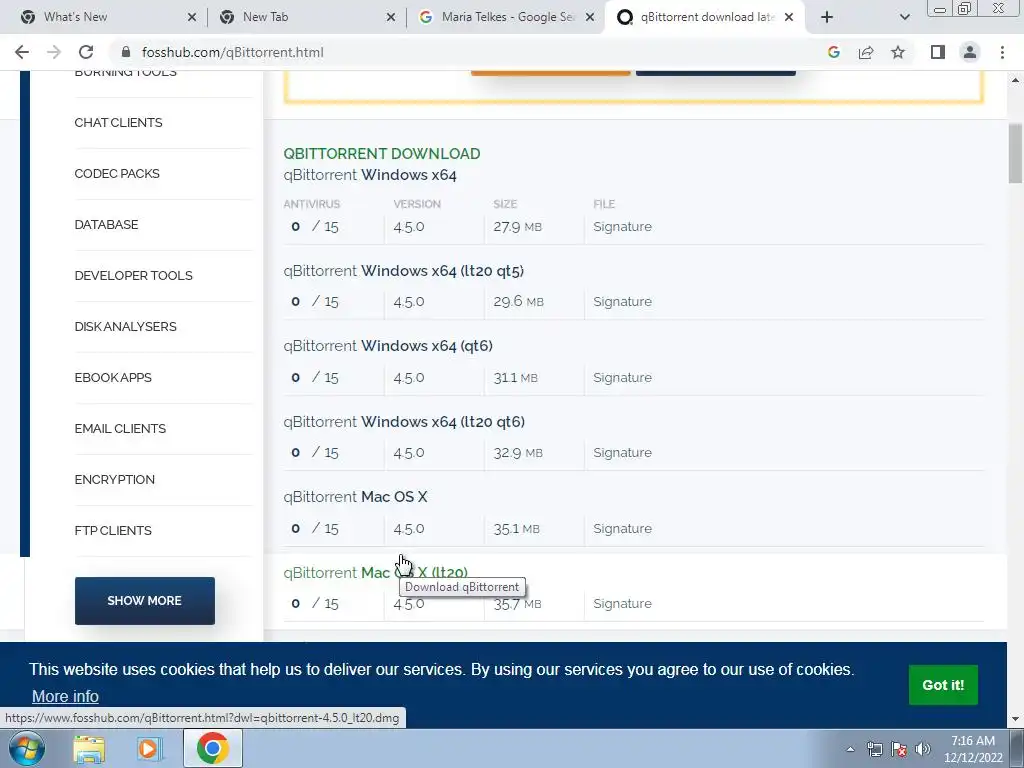Share this page via share icon

[866, 52]
